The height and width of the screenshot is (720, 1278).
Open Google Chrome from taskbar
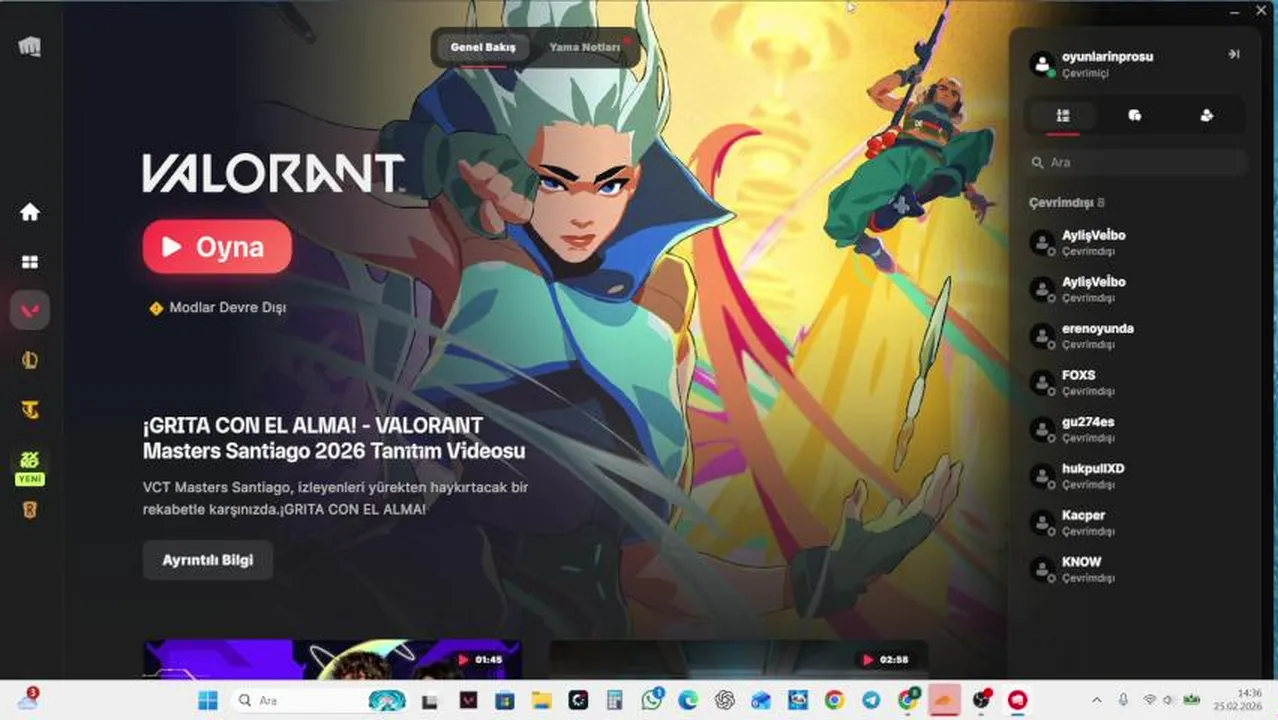pyautogui.click(x=834, y=700)
